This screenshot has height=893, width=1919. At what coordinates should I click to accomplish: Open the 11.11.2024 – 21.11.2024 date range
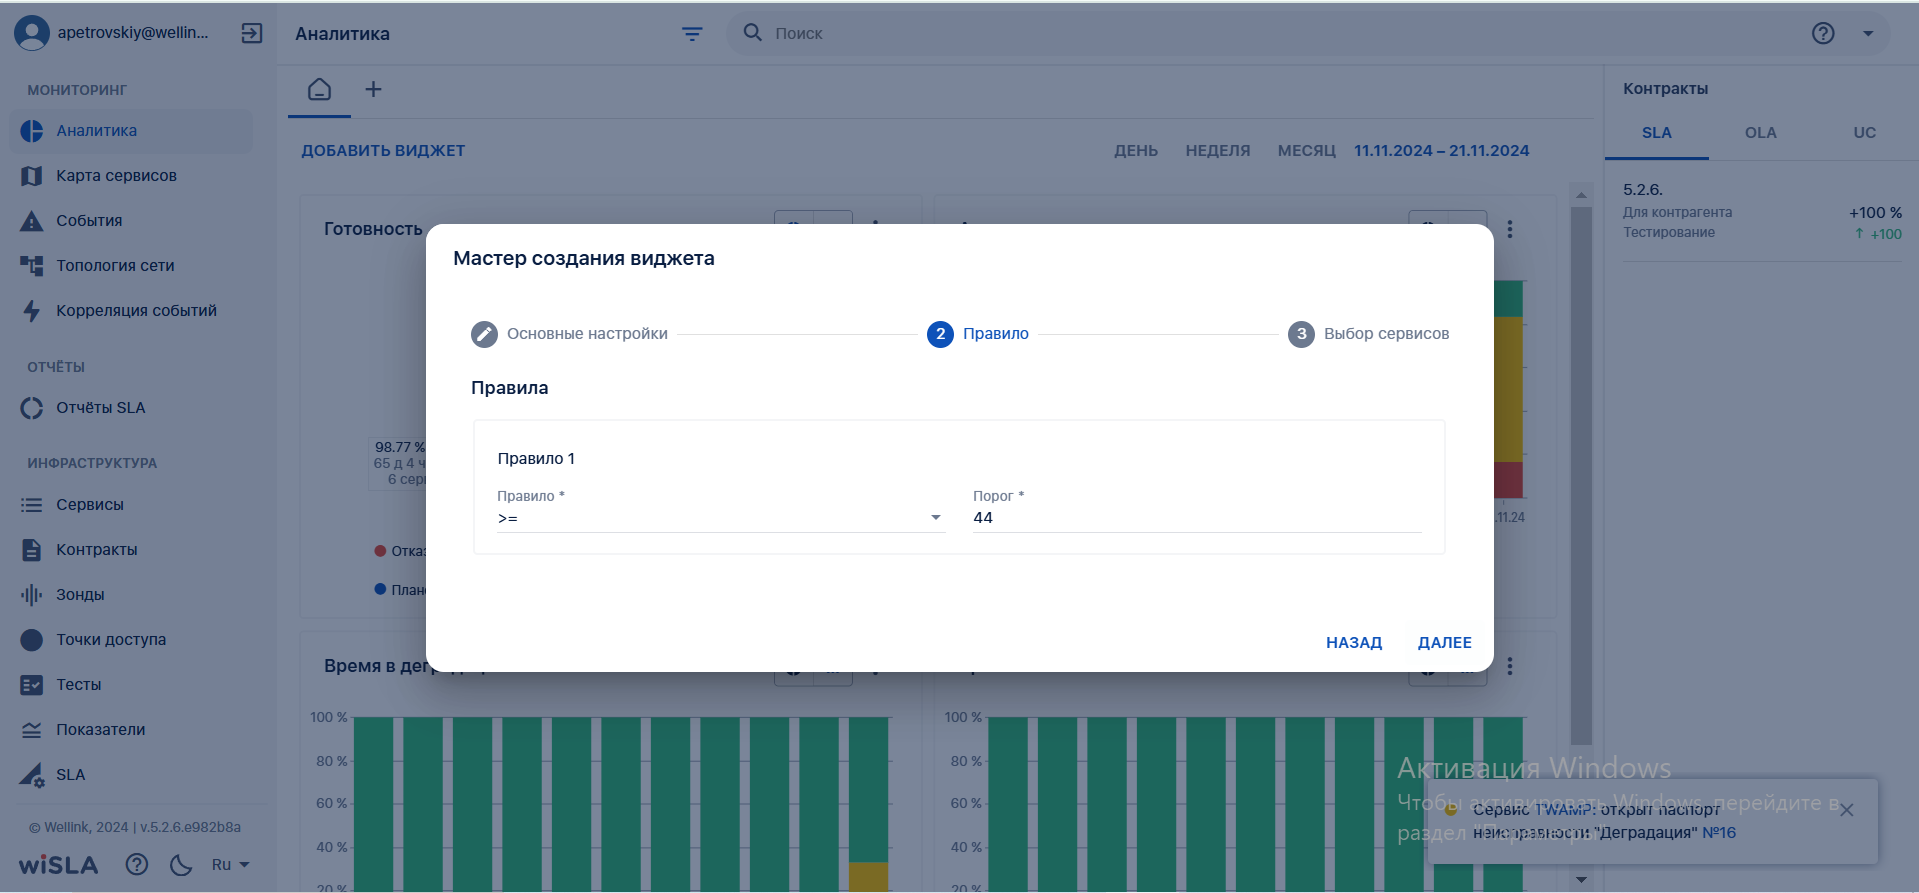pos(1441,151)
